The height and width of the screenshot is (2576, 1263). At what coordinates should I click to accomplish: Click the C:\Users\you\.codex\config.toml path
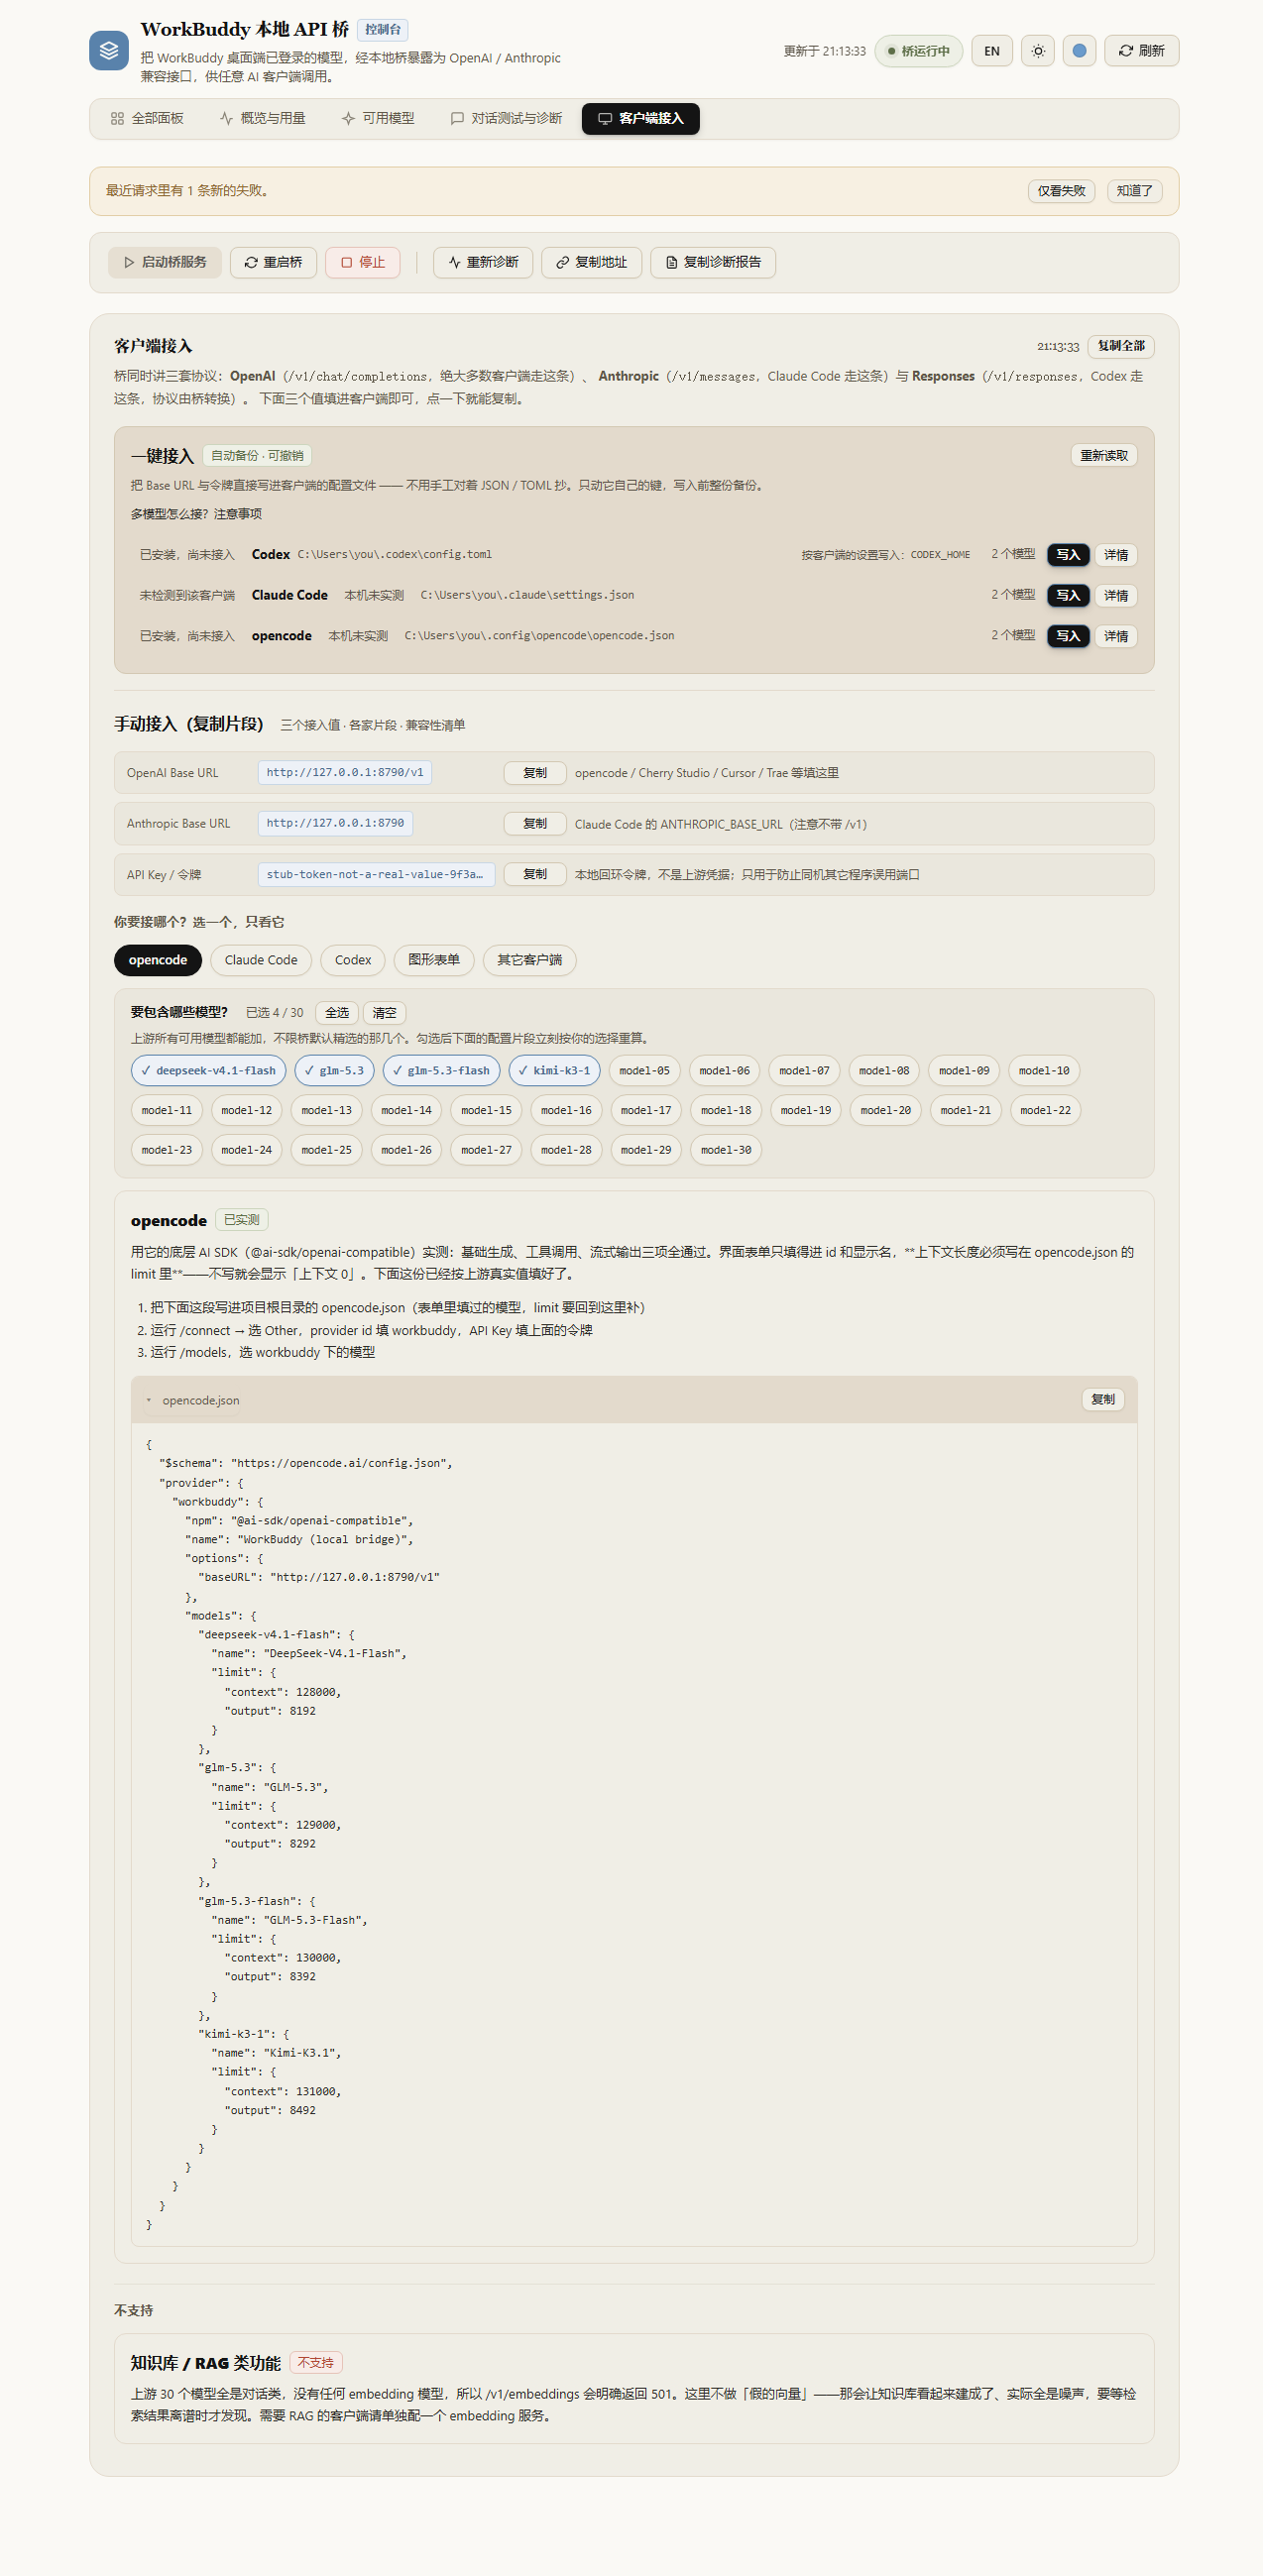pyautogui.click(x=394, y=555)
